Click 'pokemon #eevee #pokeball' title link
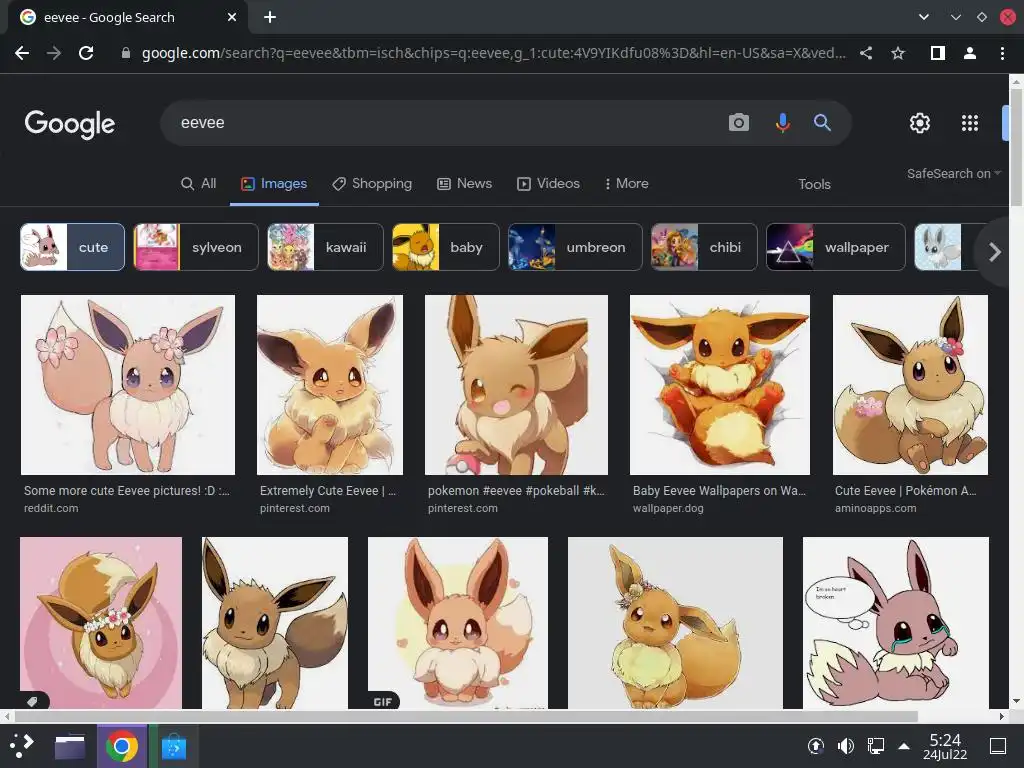 (516, 490)
